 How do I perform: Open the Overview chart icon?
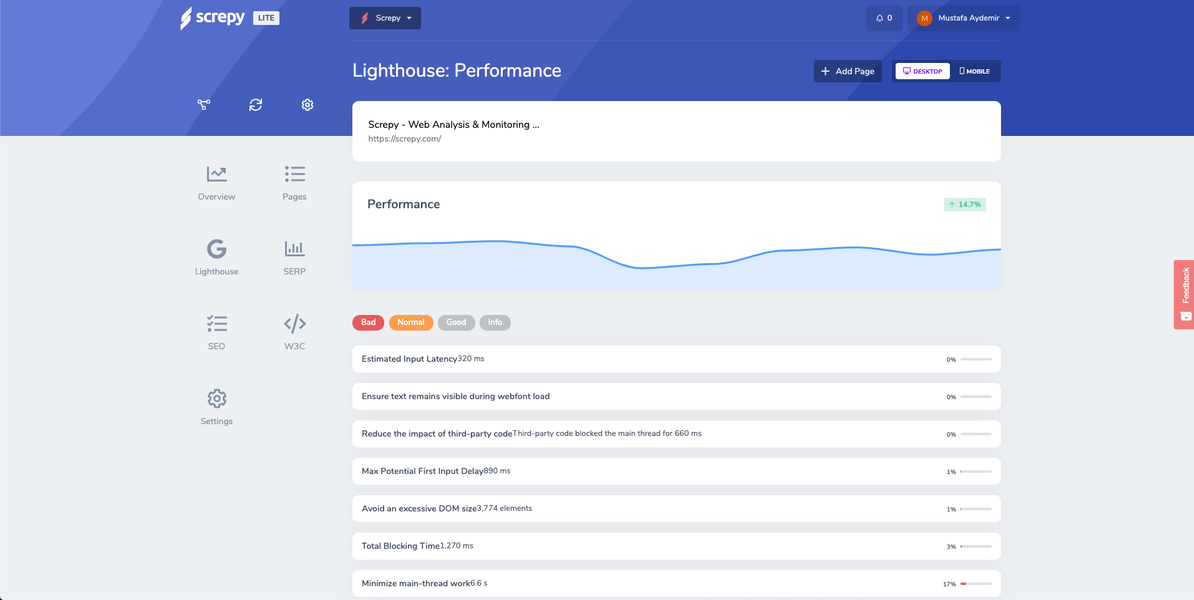pyautogui.click(x=216, y=174)
